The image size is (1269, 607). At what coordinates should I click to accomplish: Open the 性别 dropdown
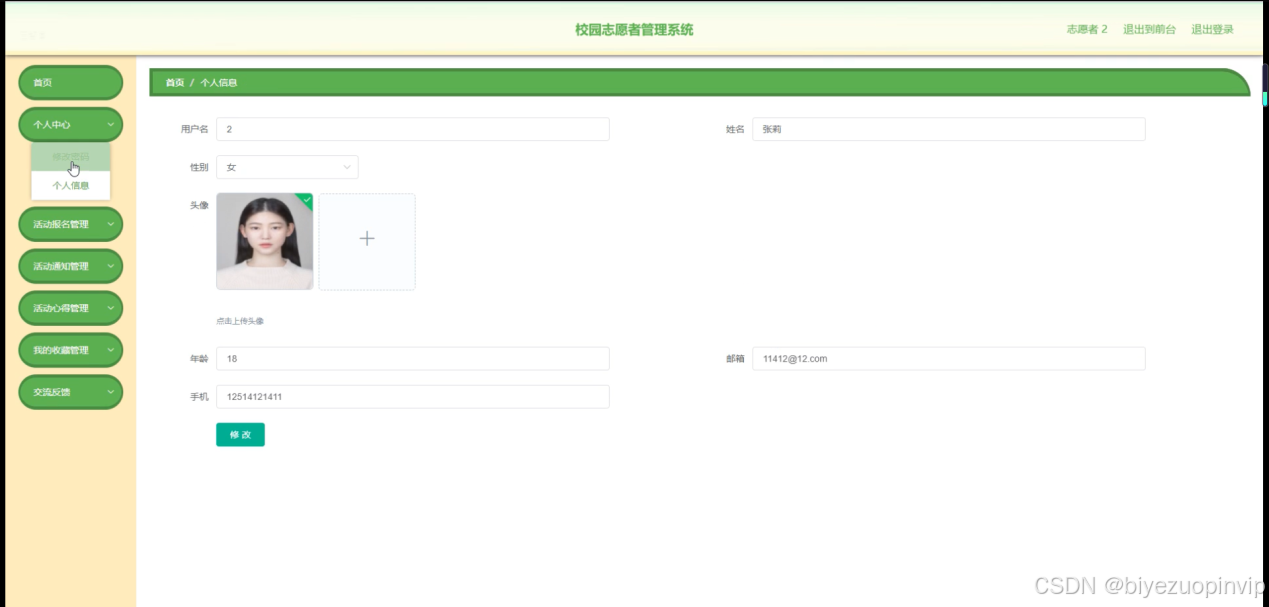(x=287, y=167)
